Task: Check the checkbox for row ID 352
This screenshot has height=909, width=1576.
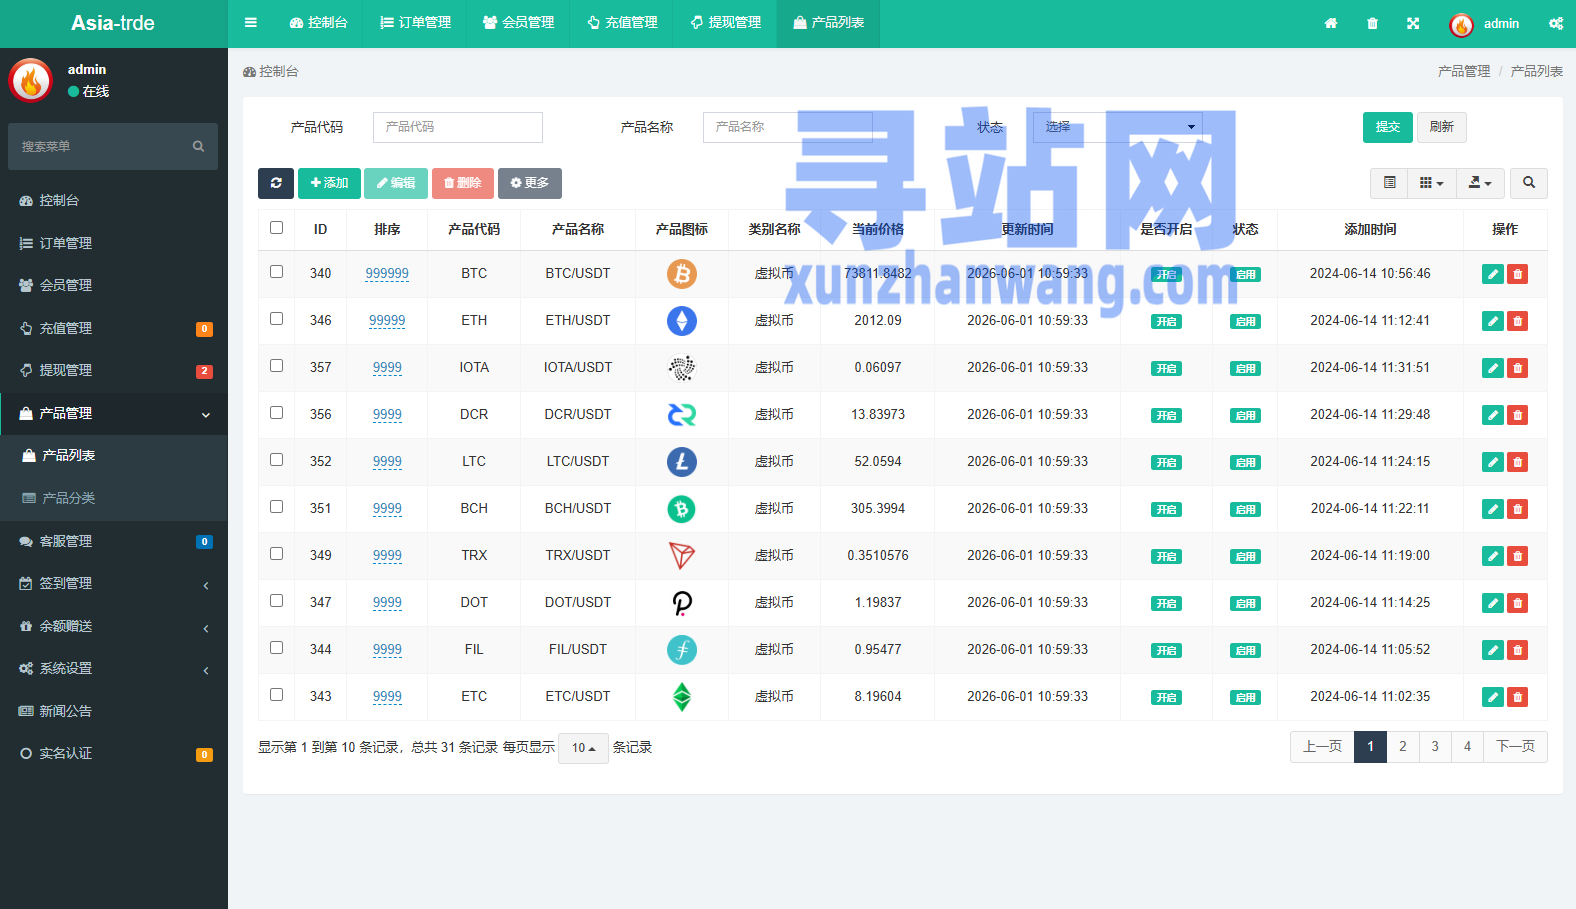Action: 276,460
